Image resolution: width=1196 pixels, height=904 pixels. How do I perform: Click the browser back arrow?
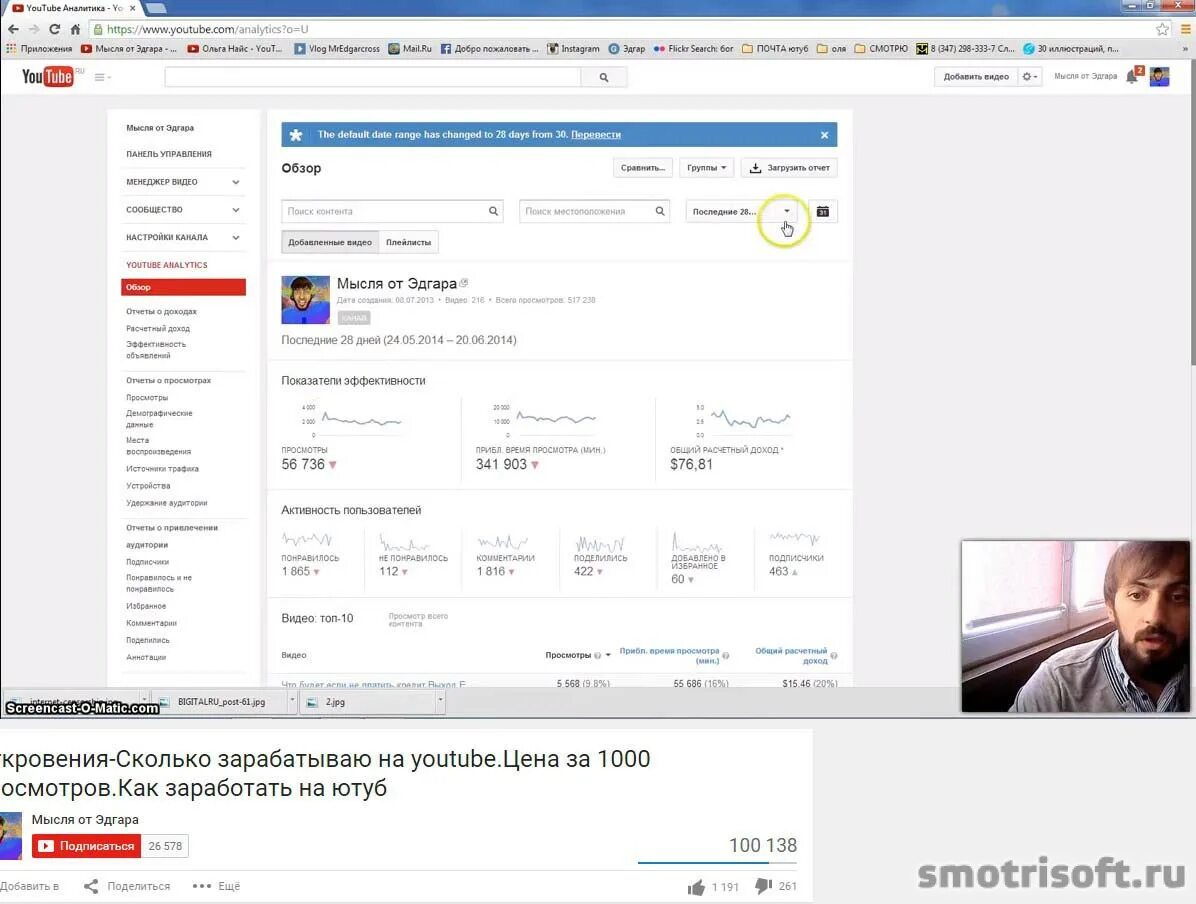pyautogui.click(x=13, y=29)
